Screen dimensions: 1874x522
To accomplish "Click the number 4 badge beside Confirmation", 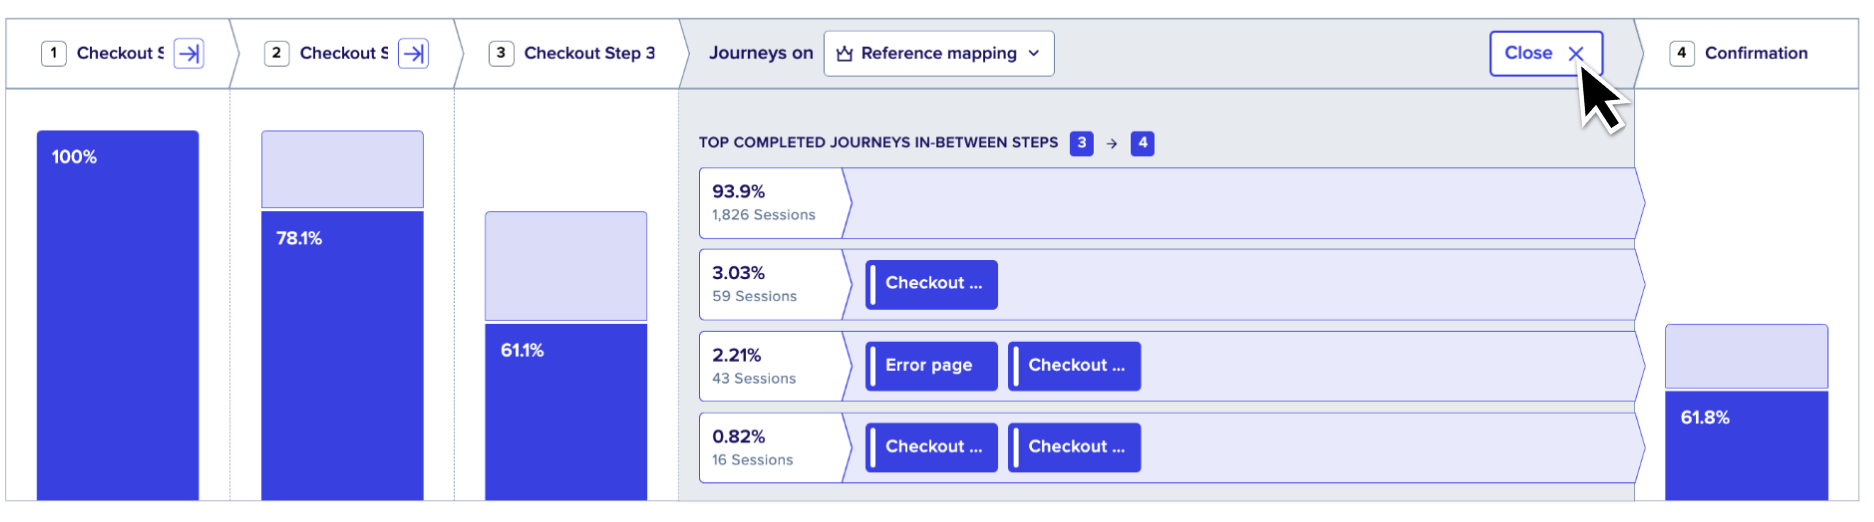I will click(1682, 53).
